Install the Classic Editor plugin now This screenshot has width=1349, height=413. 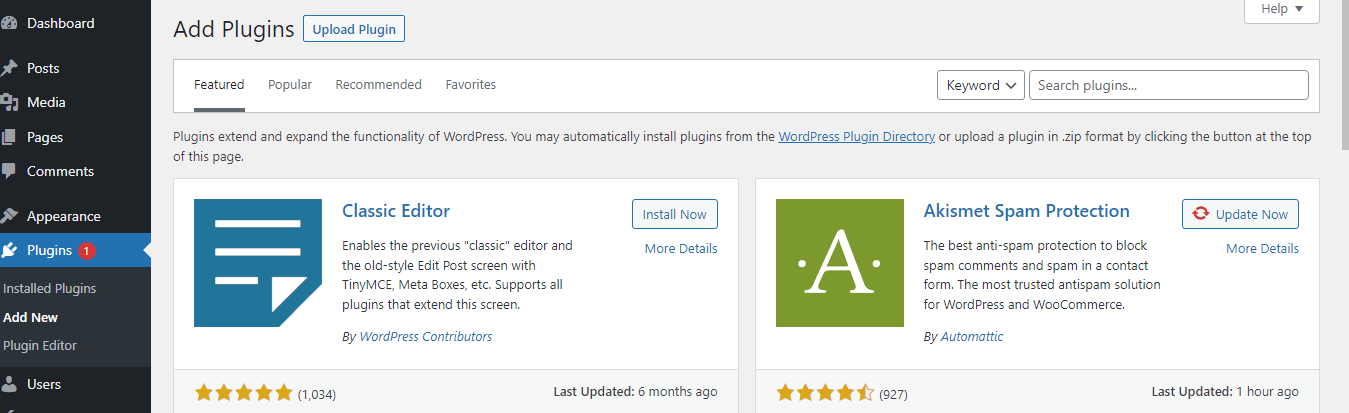tap(675, 214)
